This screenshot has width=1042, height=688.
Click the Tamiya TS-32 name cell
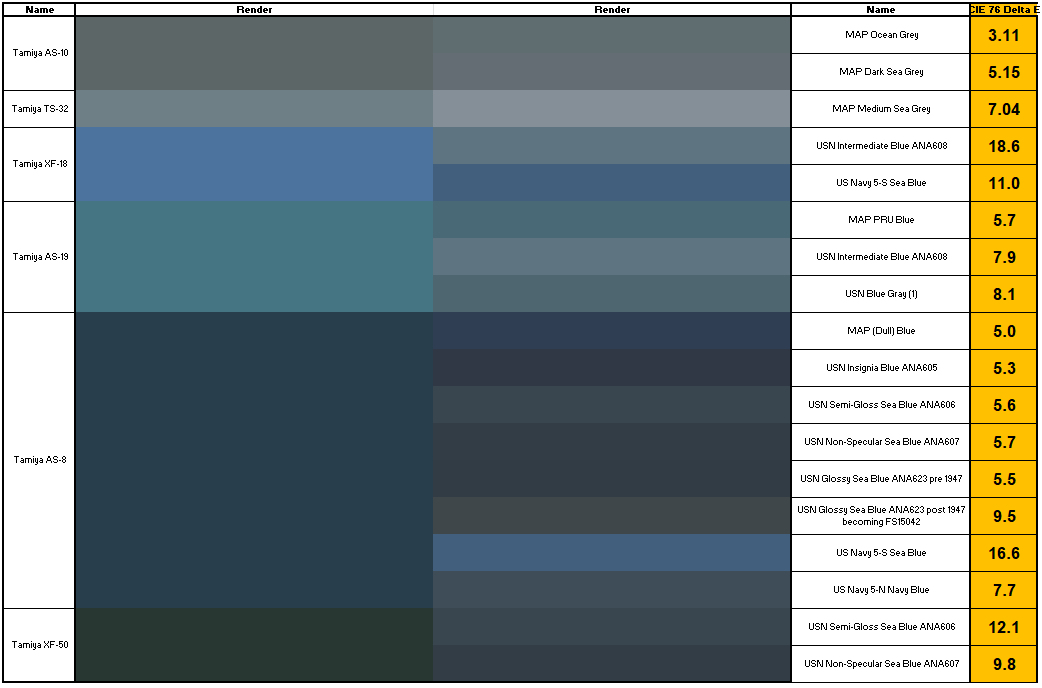[x=40, y=109]
